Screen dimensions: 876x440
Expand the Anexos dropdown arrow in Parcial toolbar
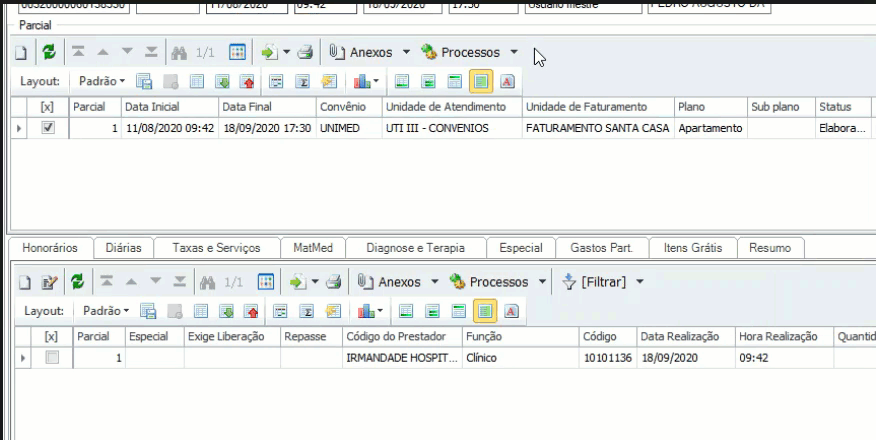(406, 52)
